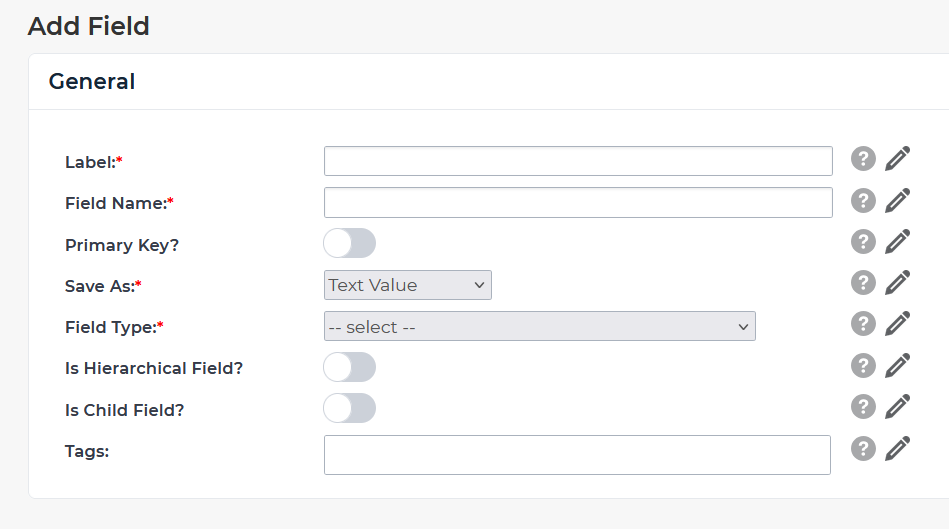Click the pencil edit icon for Label
The width and height of the screenshot is (949, 529).
[898, 159]
